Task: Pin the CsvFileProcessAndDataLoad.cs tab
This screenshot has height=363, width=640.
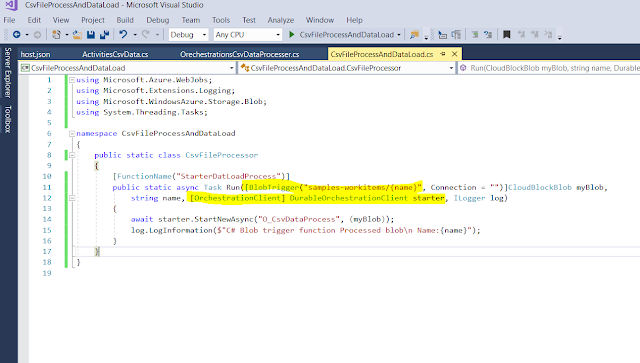Action: pyautogui.click(x=443, y=54)
